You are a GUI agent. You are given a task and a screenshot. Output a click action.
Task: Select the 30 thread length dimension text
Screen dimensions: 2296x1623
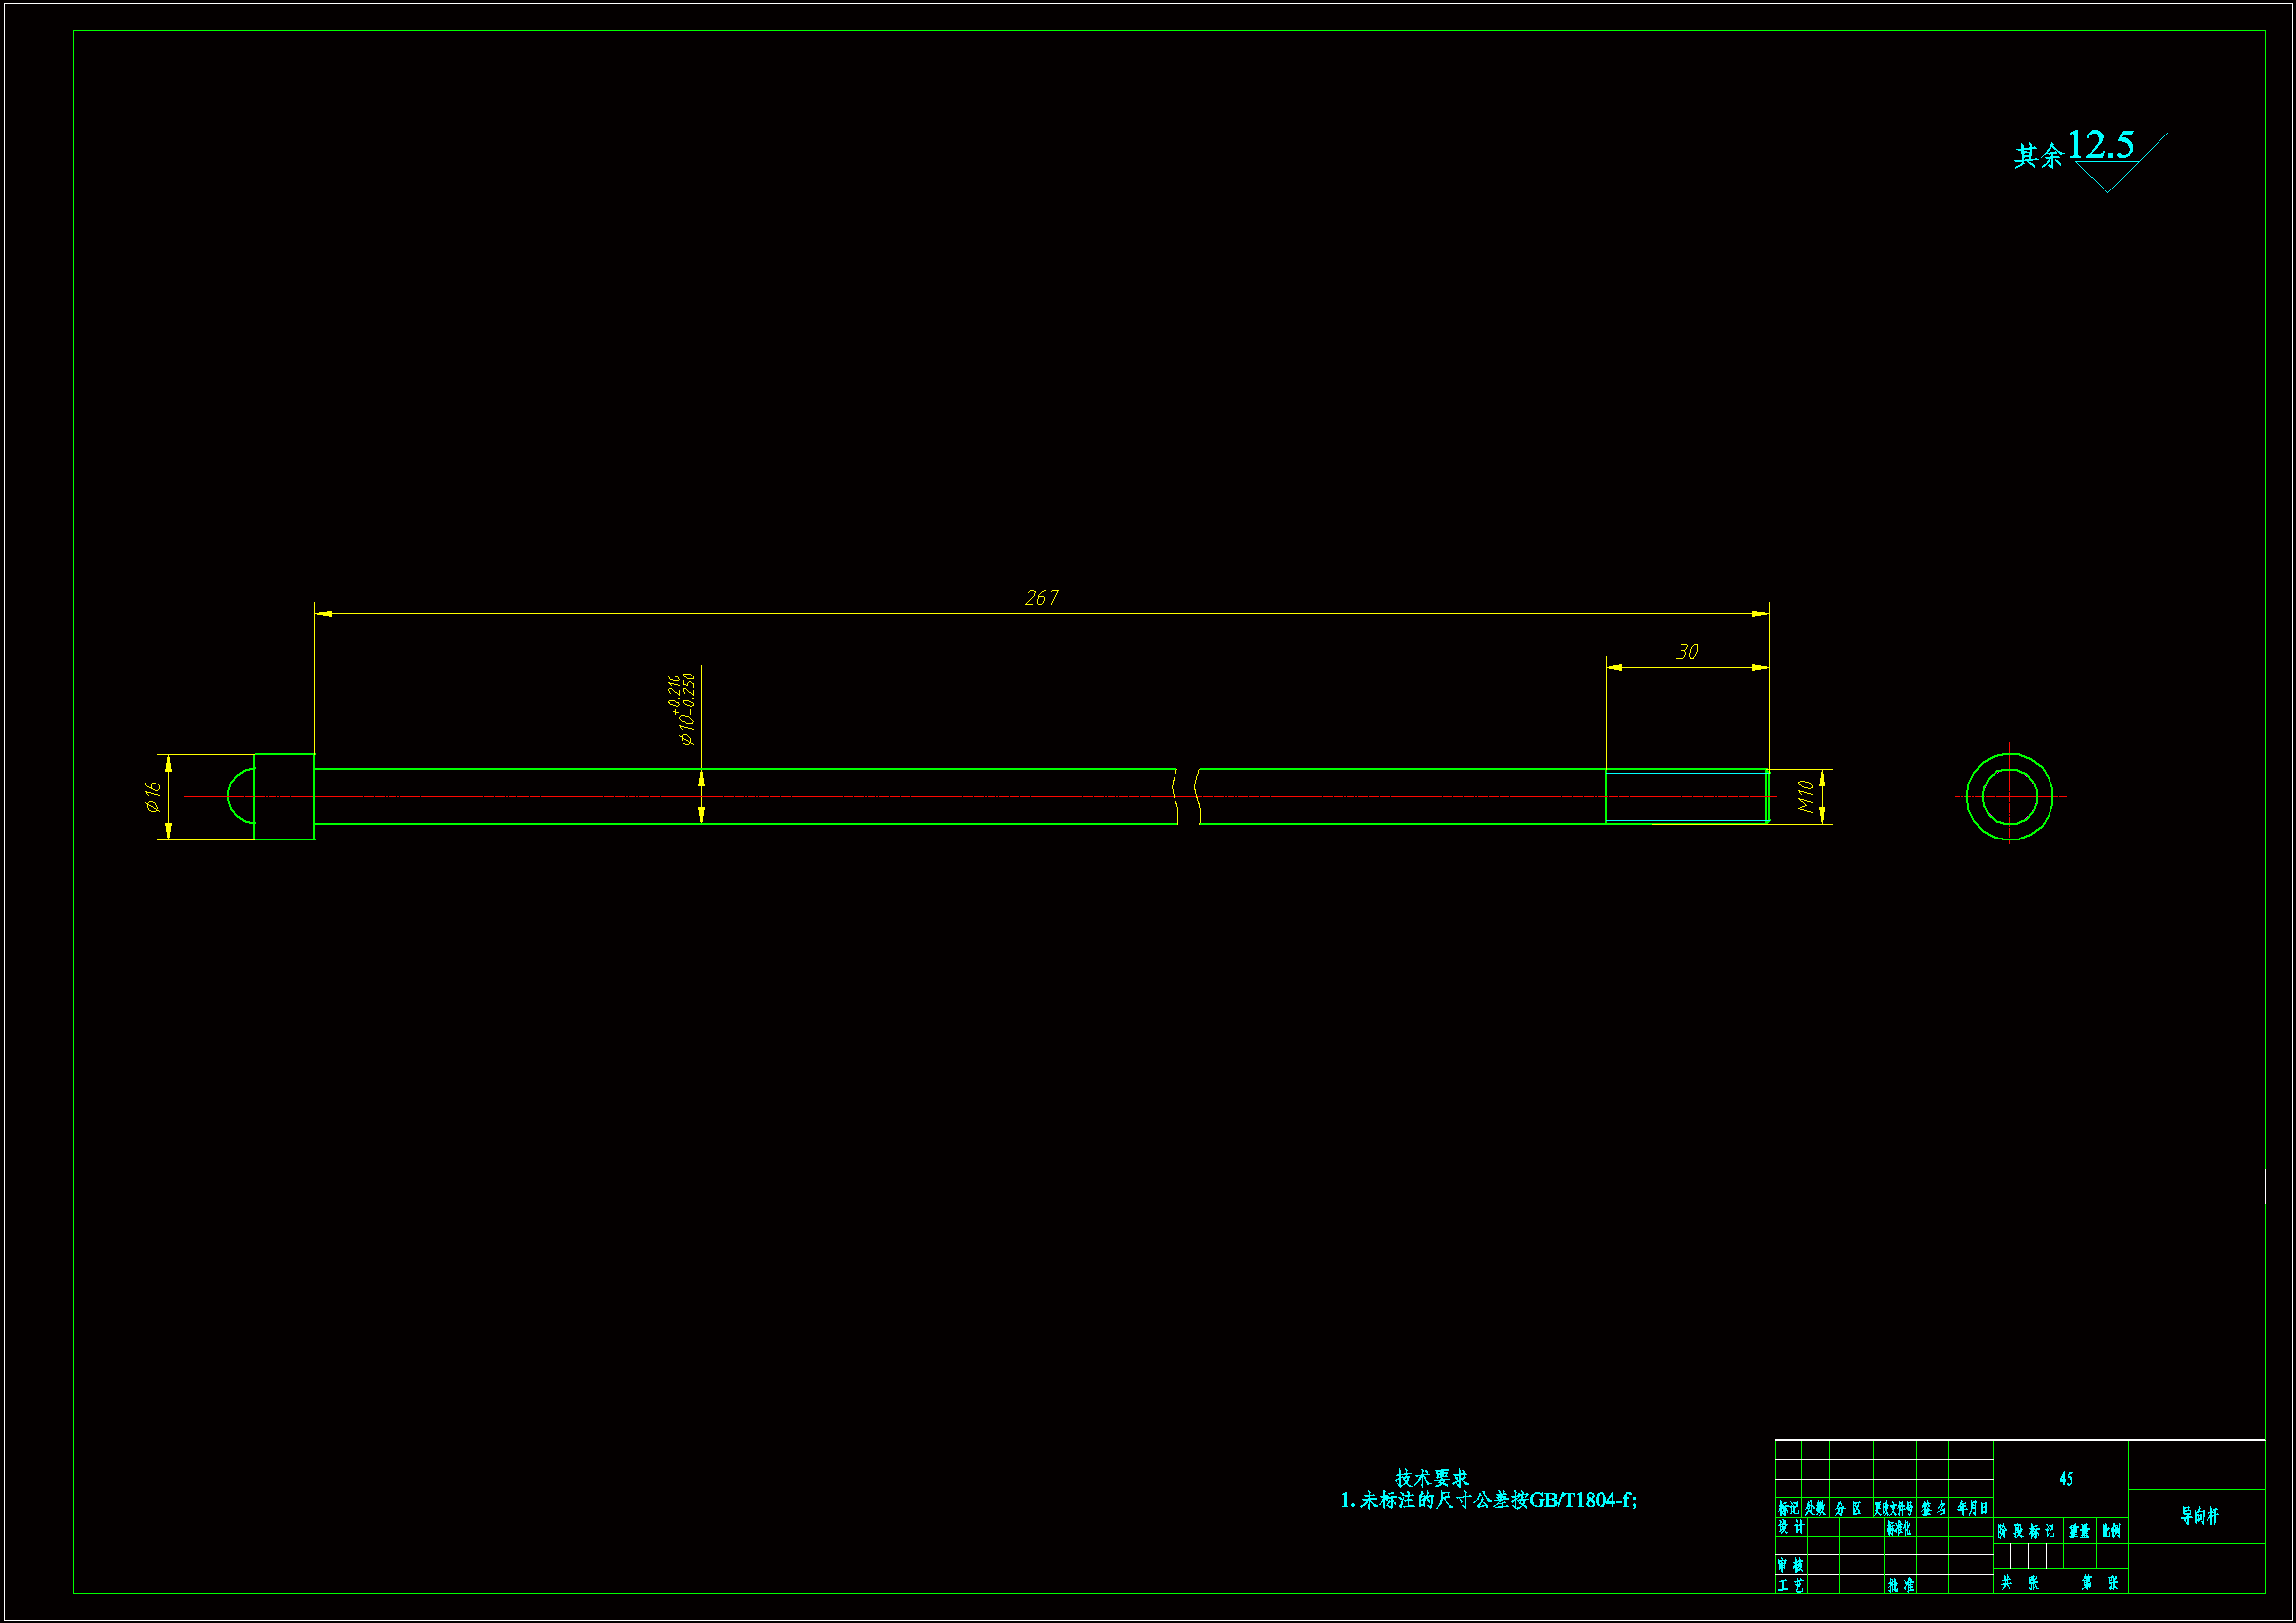[1687, 652]
